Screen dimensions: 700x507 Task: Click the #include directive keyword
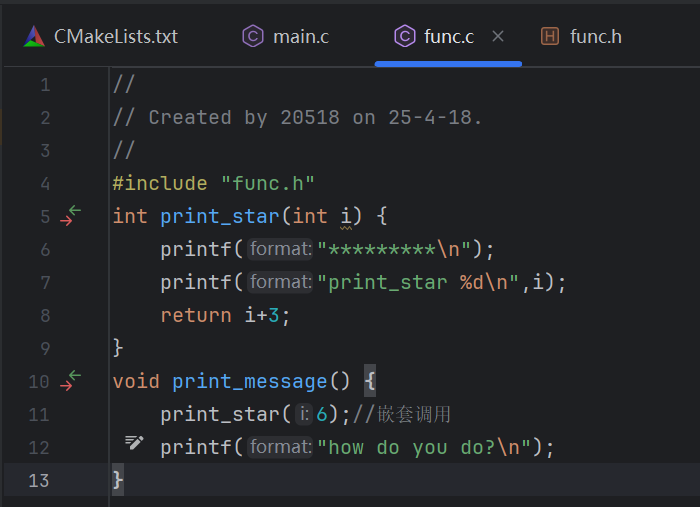(x=160, y=183)
